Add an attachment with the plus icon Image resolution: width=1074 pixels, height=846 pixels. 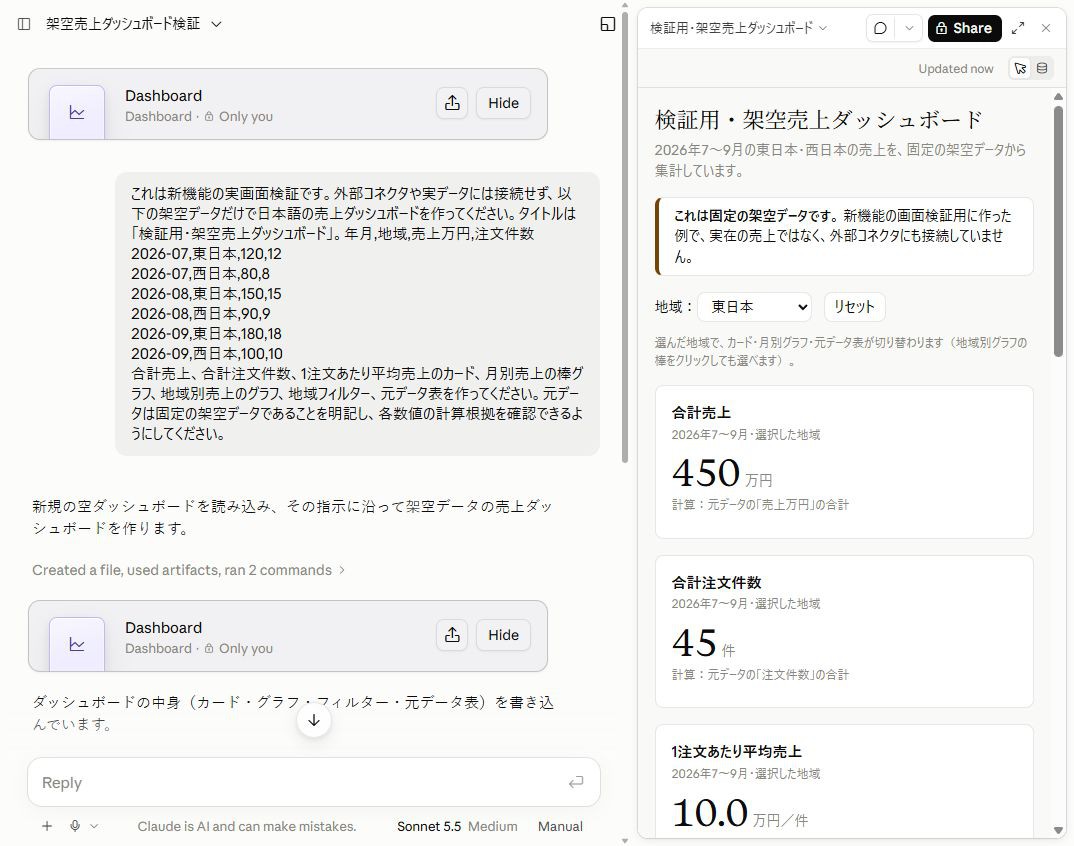click(x=47, y=826)
